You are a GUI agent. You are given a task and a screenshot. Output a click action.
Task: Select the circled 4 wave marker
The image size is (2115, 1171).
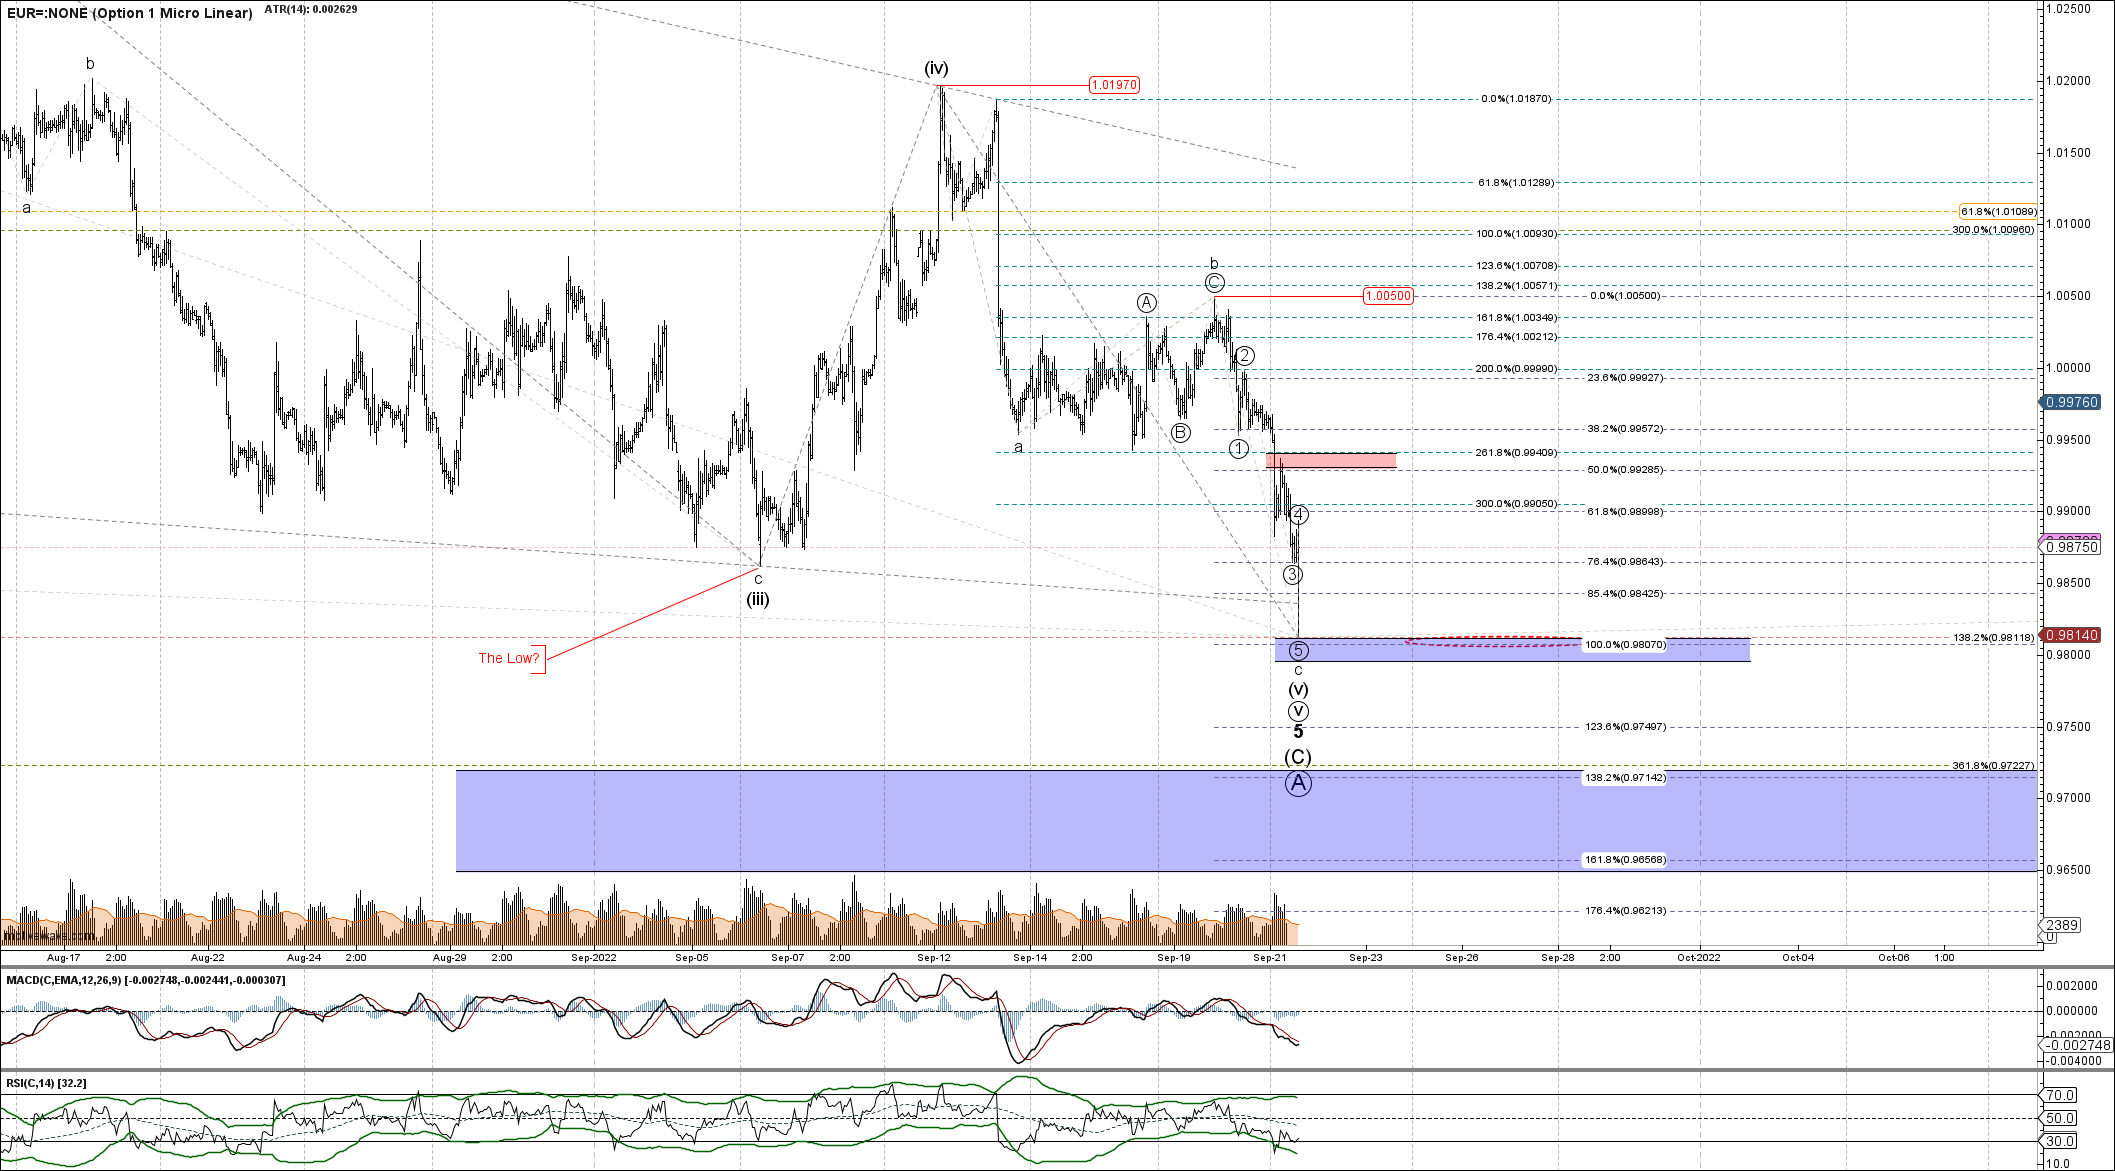click(1298, 515)
